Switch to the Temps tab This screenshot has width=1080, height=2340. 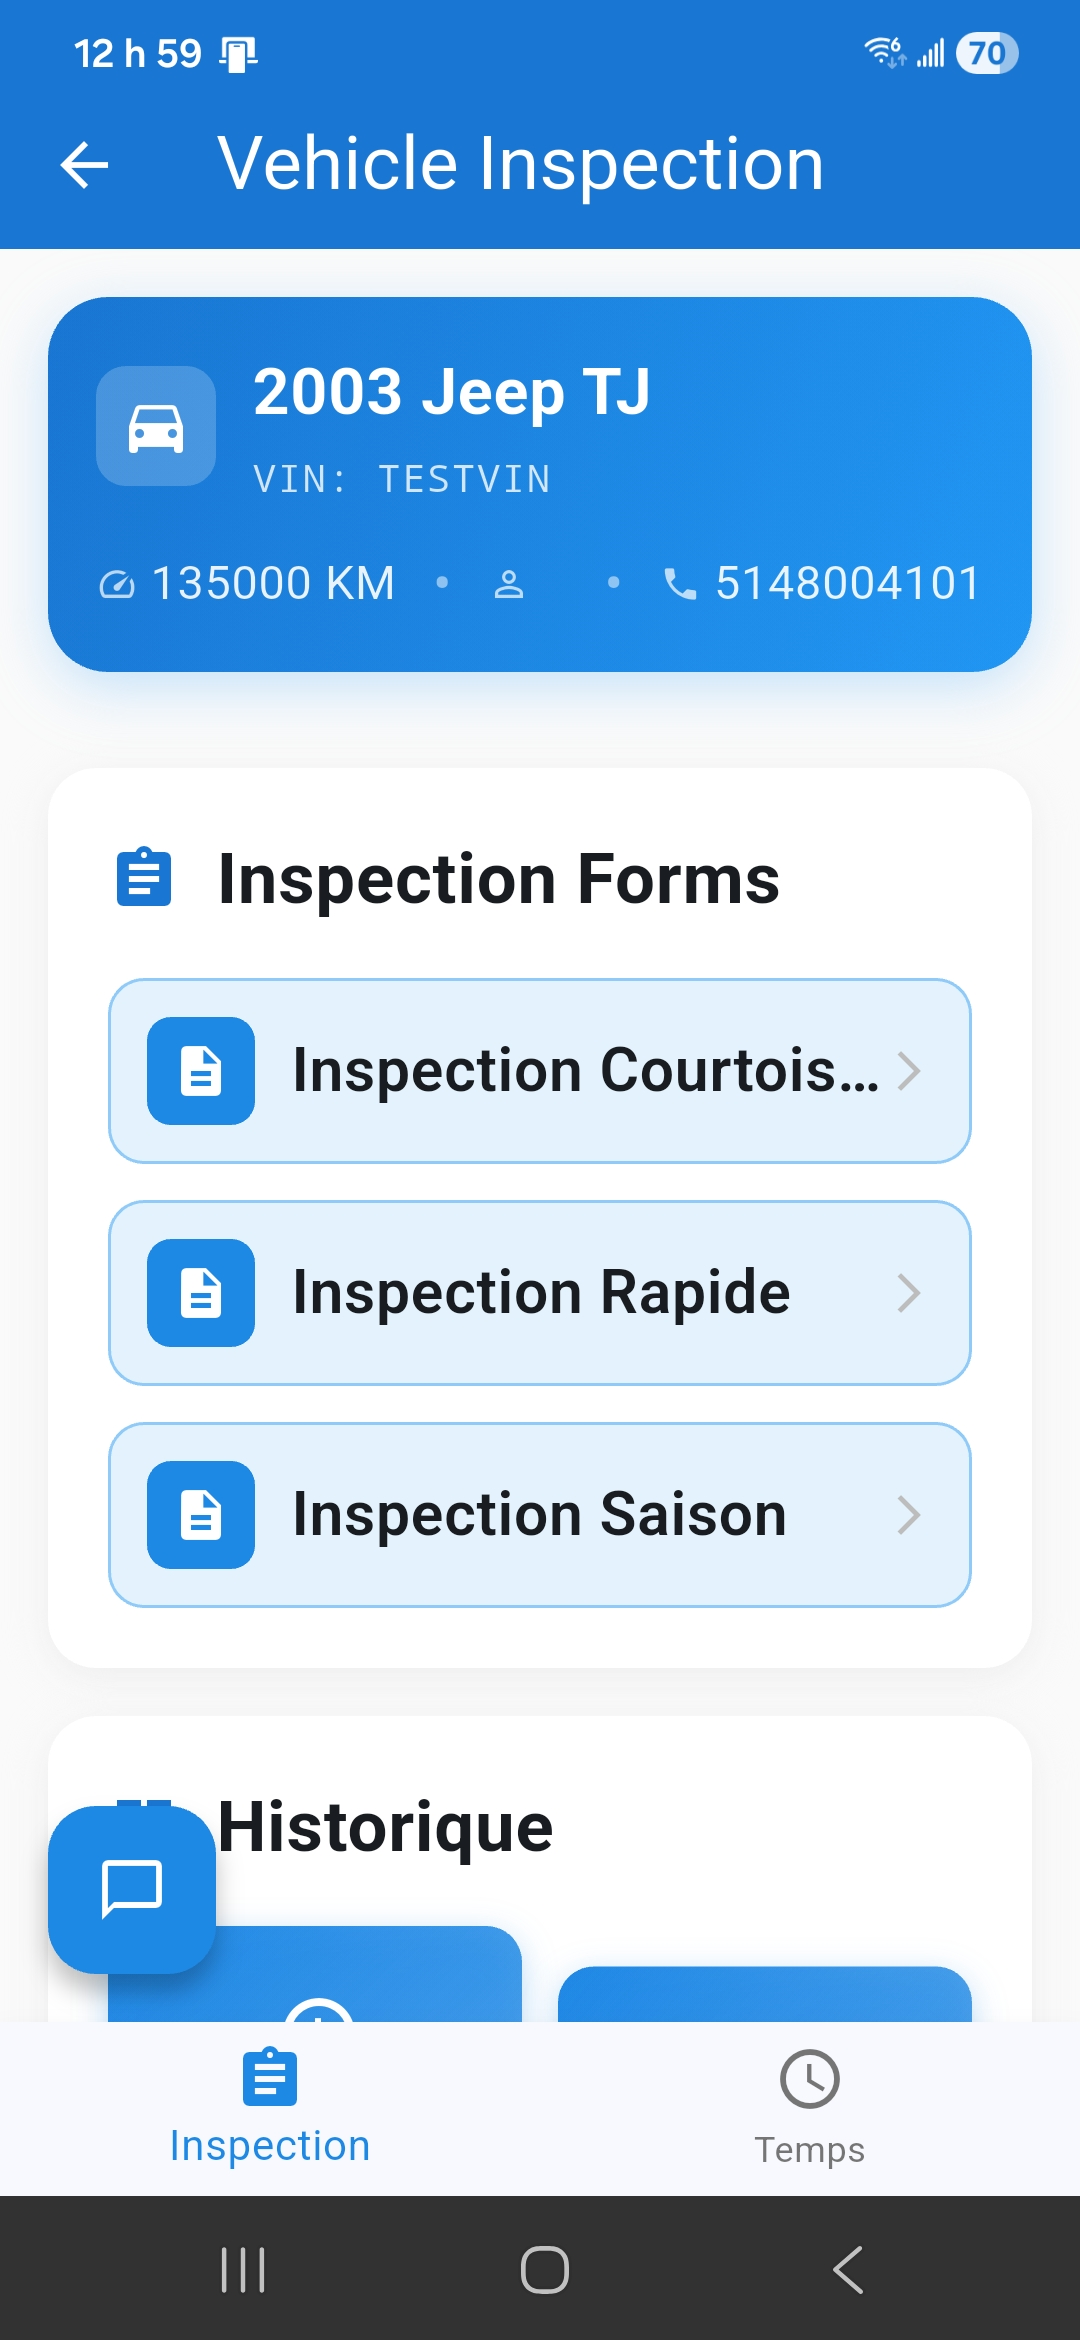tap(808, 2110)
